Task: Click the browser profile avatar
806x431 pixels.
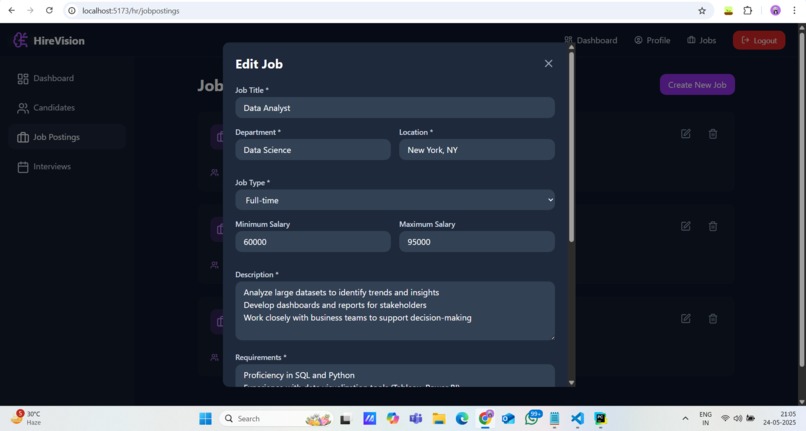Action: click(x=775, y=10)
